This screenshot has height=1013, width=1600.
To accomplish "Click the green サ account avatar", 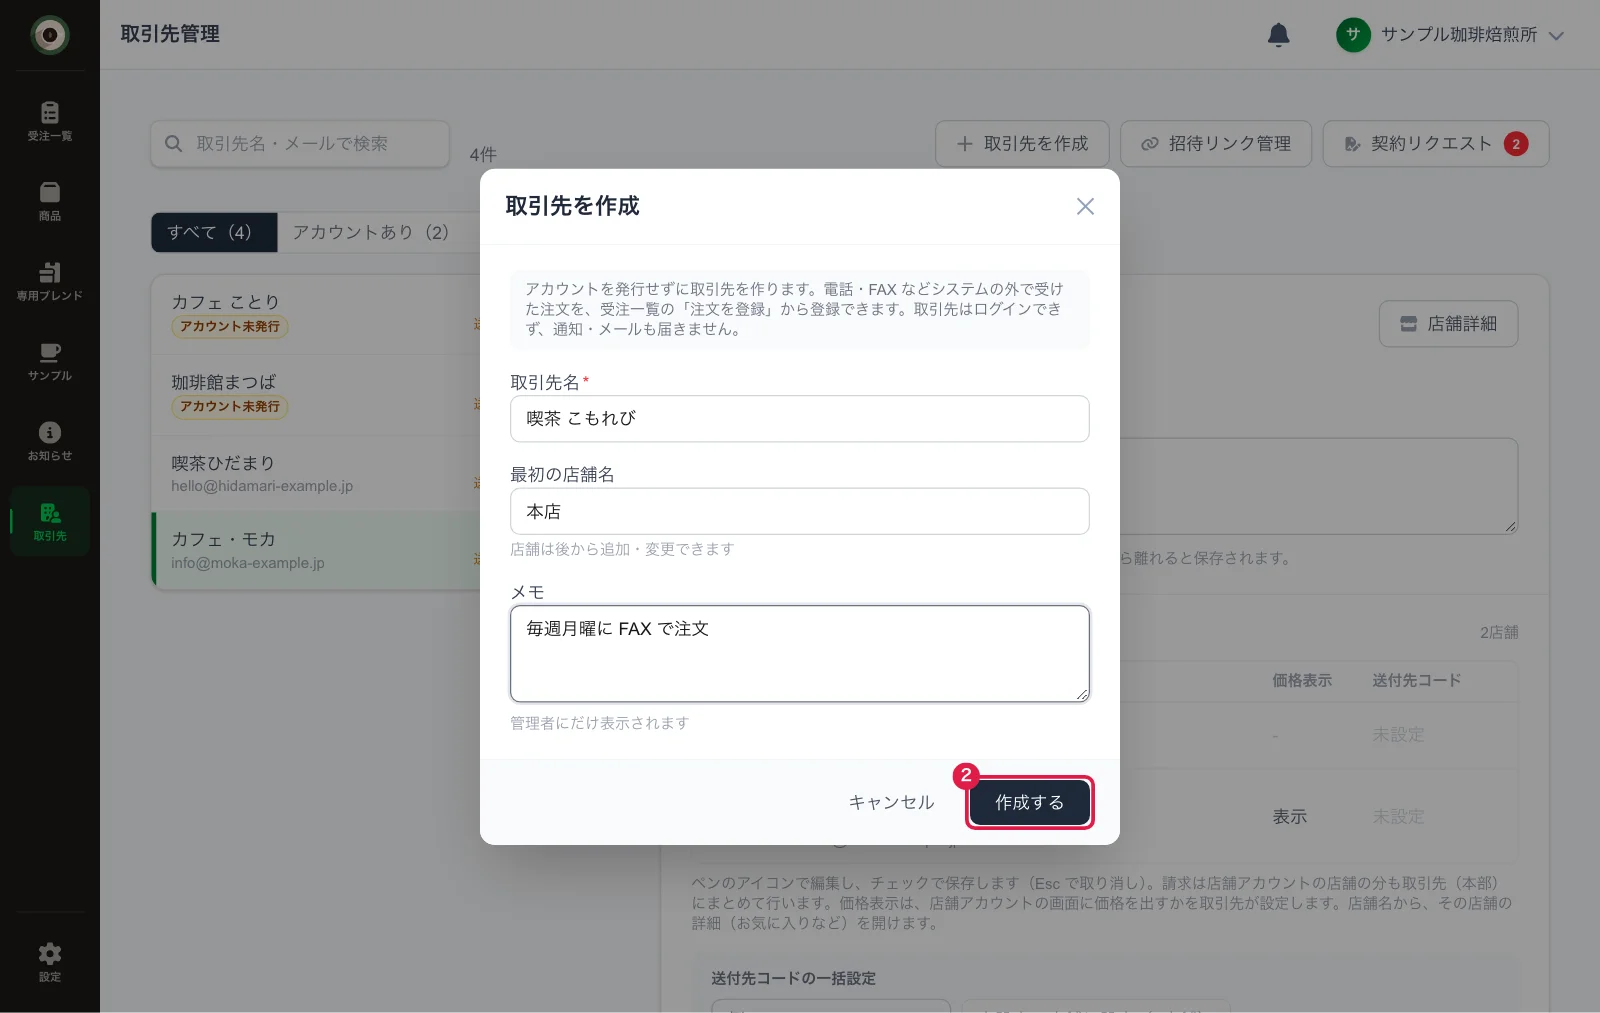I will pyautogui.click(x=1353, y=35).
